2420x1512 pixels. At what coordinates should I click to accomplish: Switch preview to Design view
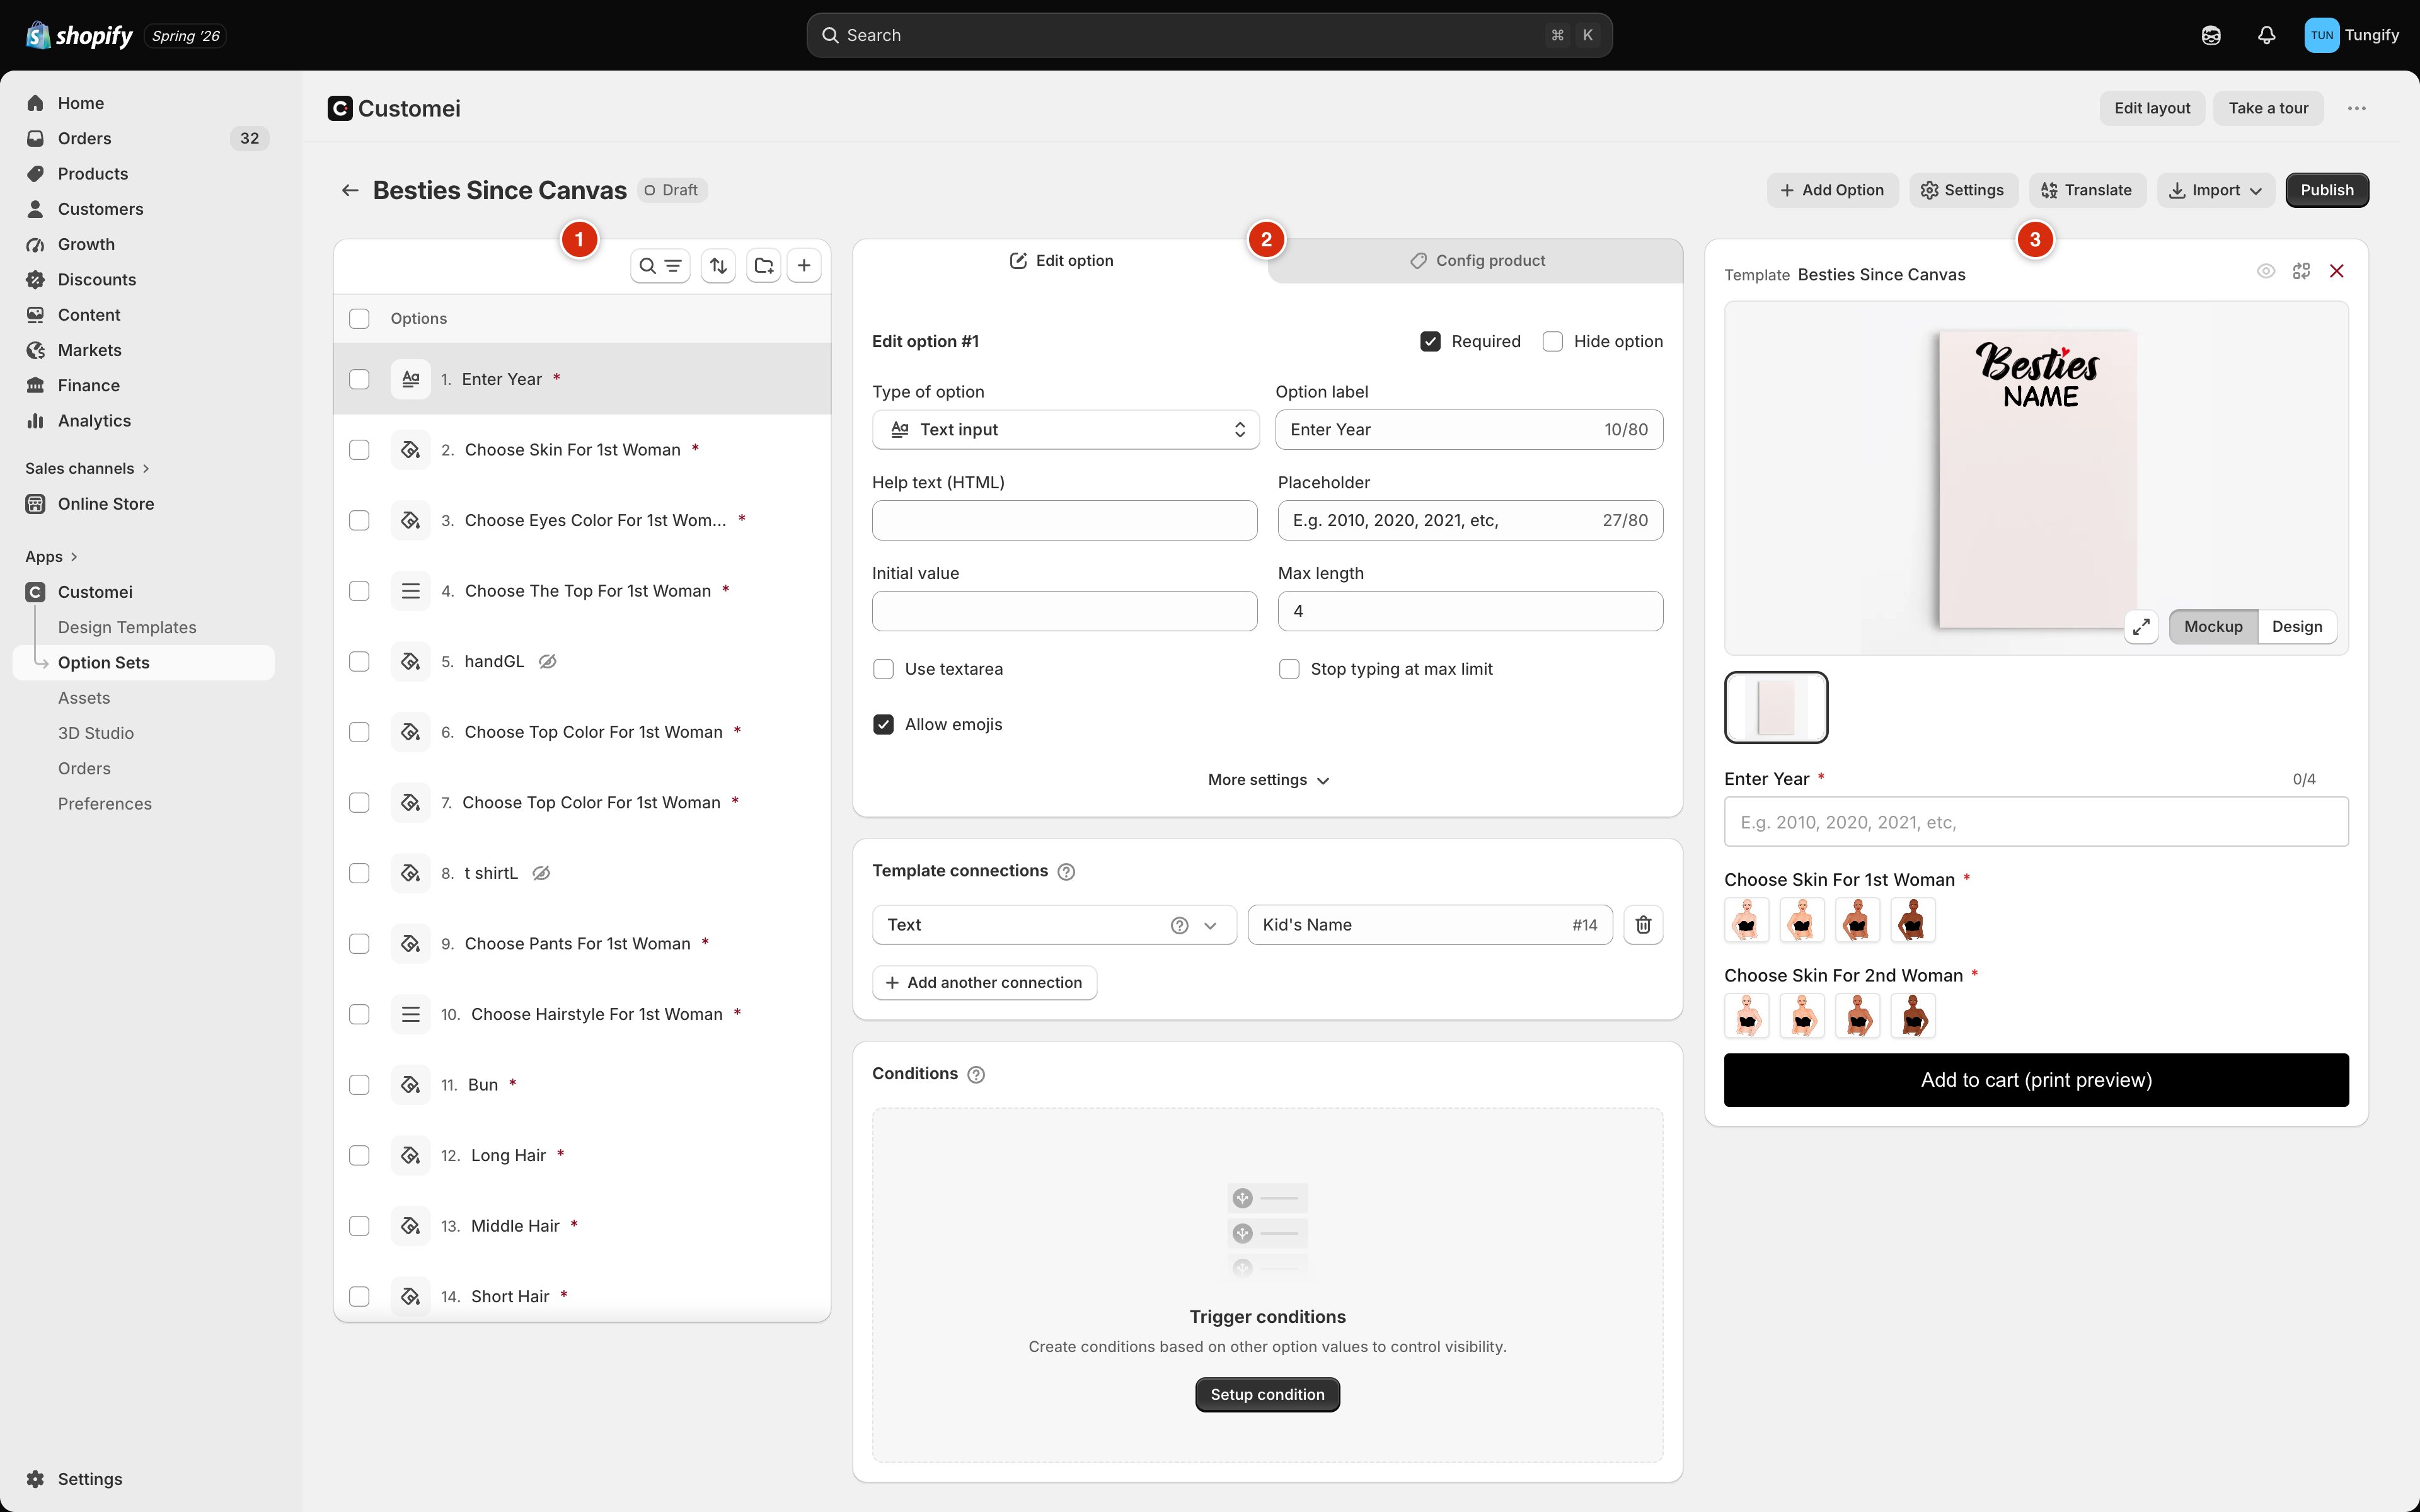[2296, 627]
